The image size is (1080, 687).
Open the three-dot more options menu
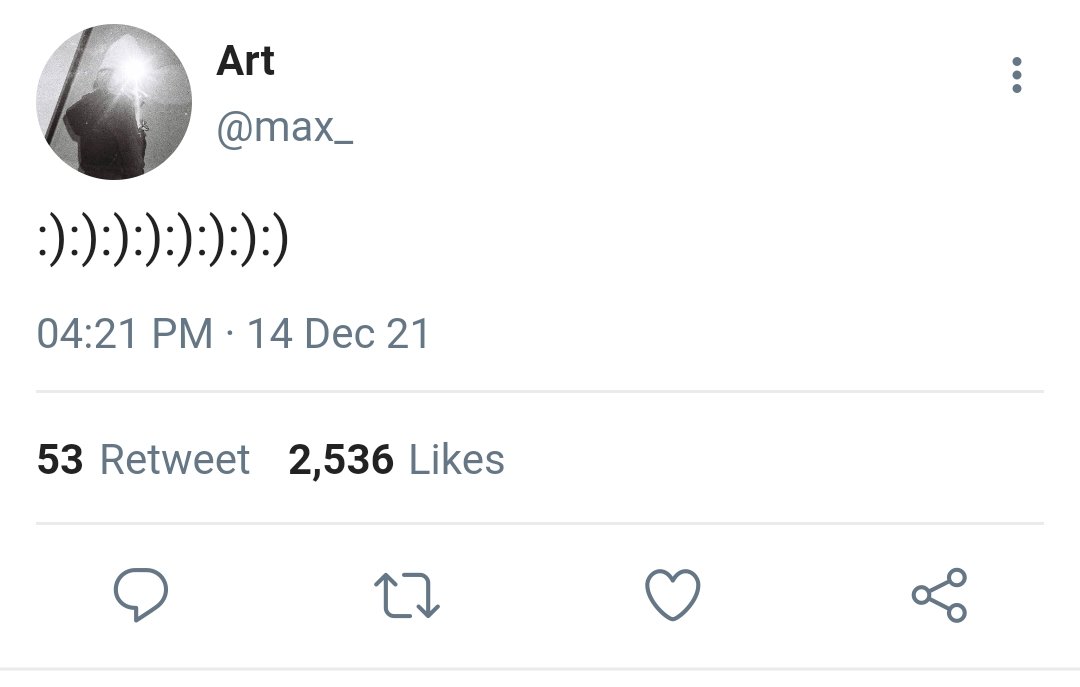click(1017, 75)
